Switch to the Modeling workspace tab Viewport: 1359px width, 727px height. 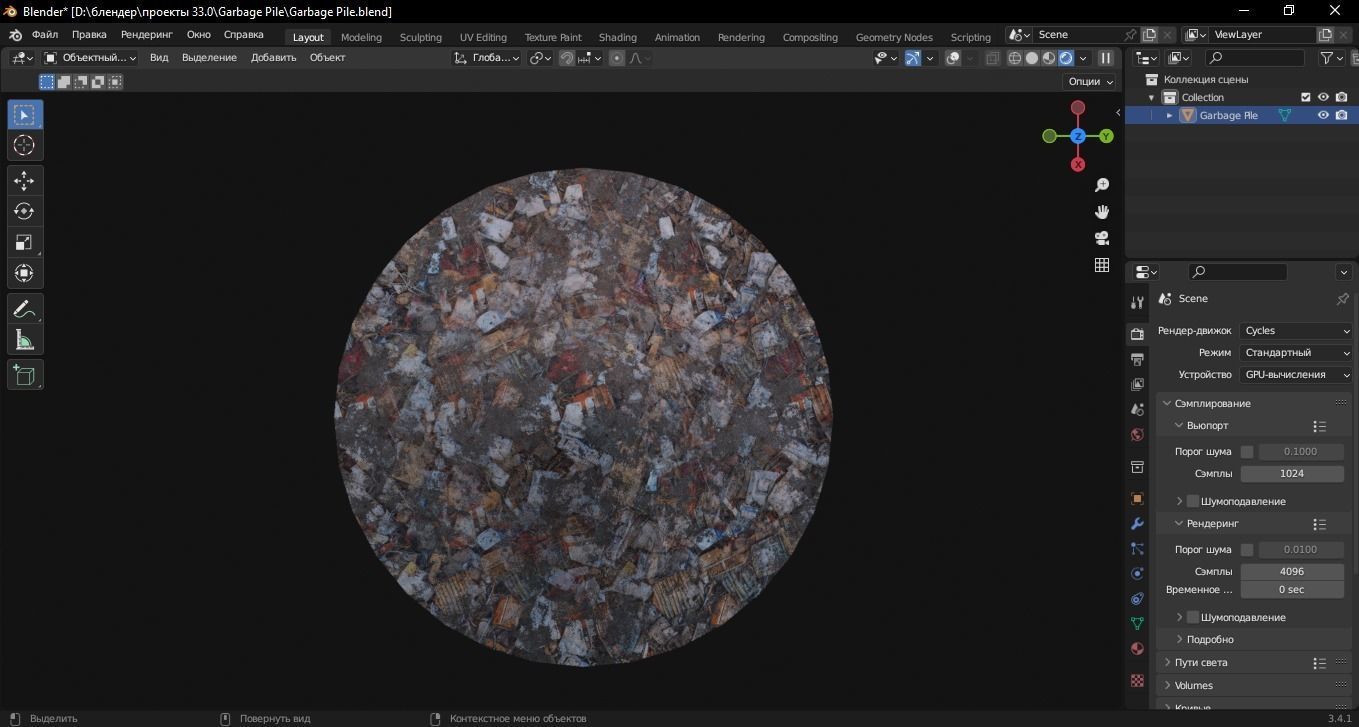tap(361, 37)
